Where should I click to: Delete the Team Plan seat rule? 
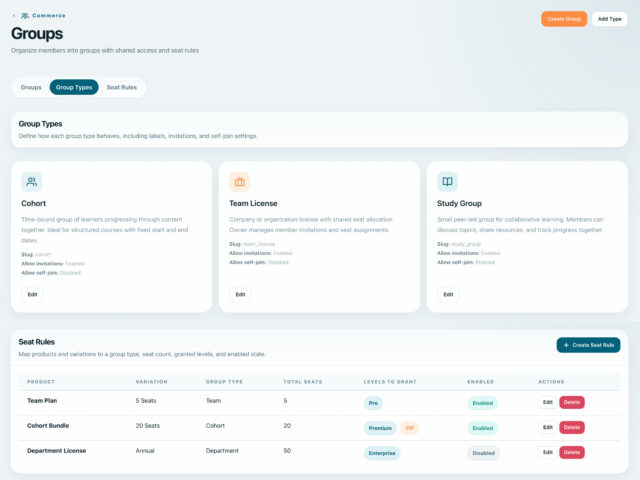[571, 402]
